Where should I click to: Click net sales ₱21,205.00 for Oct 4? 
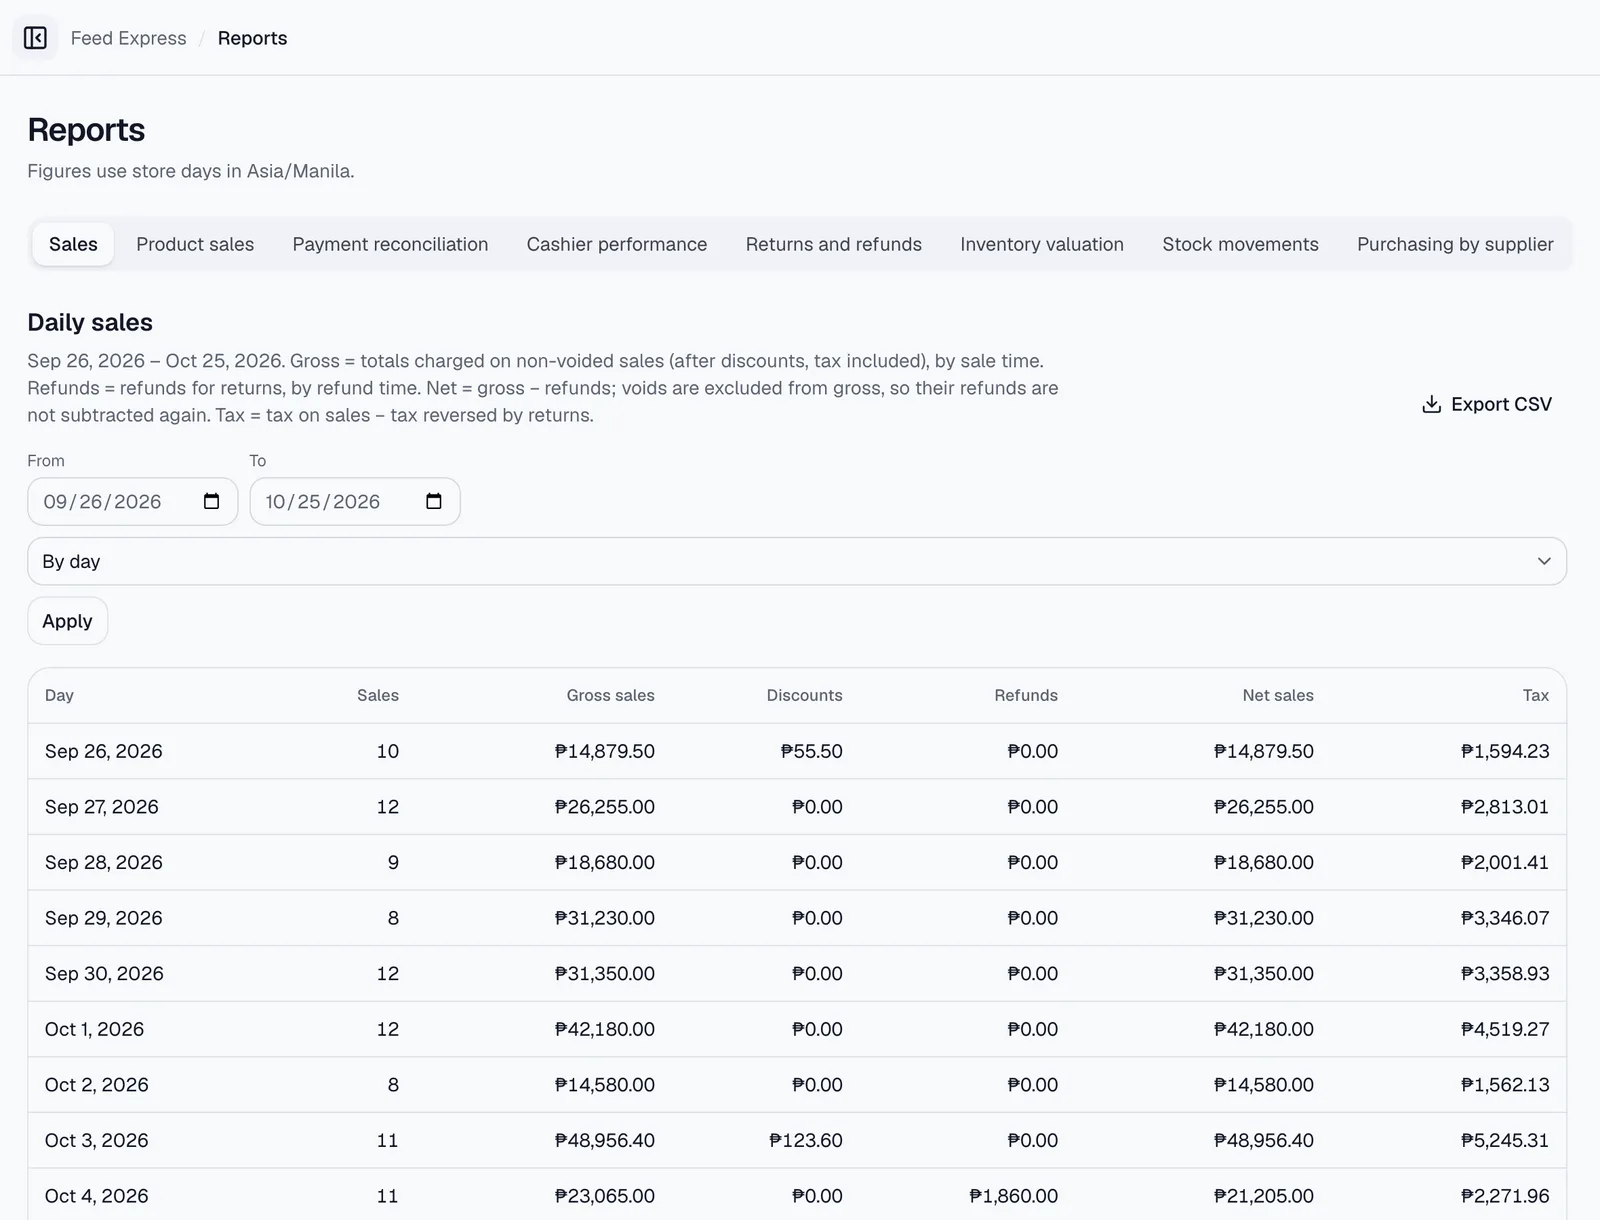[1263, 1196]
